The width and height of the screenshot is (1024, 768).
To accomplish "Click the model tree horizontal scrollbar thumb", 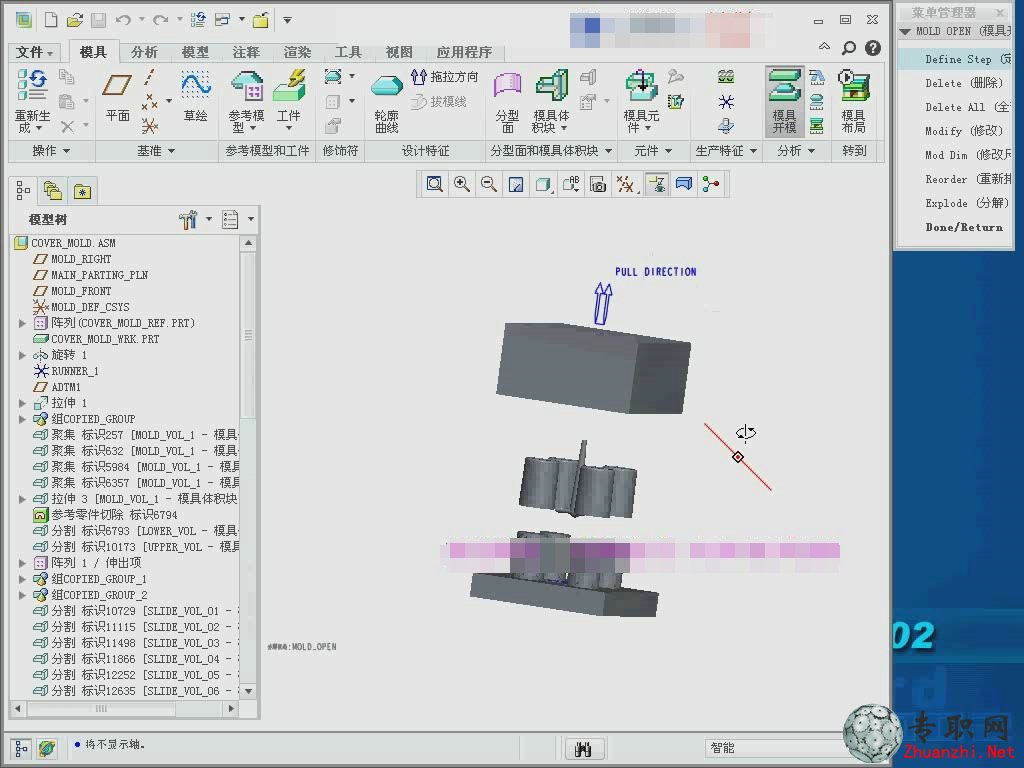I will pyautogui.click(x=101, y=708).
